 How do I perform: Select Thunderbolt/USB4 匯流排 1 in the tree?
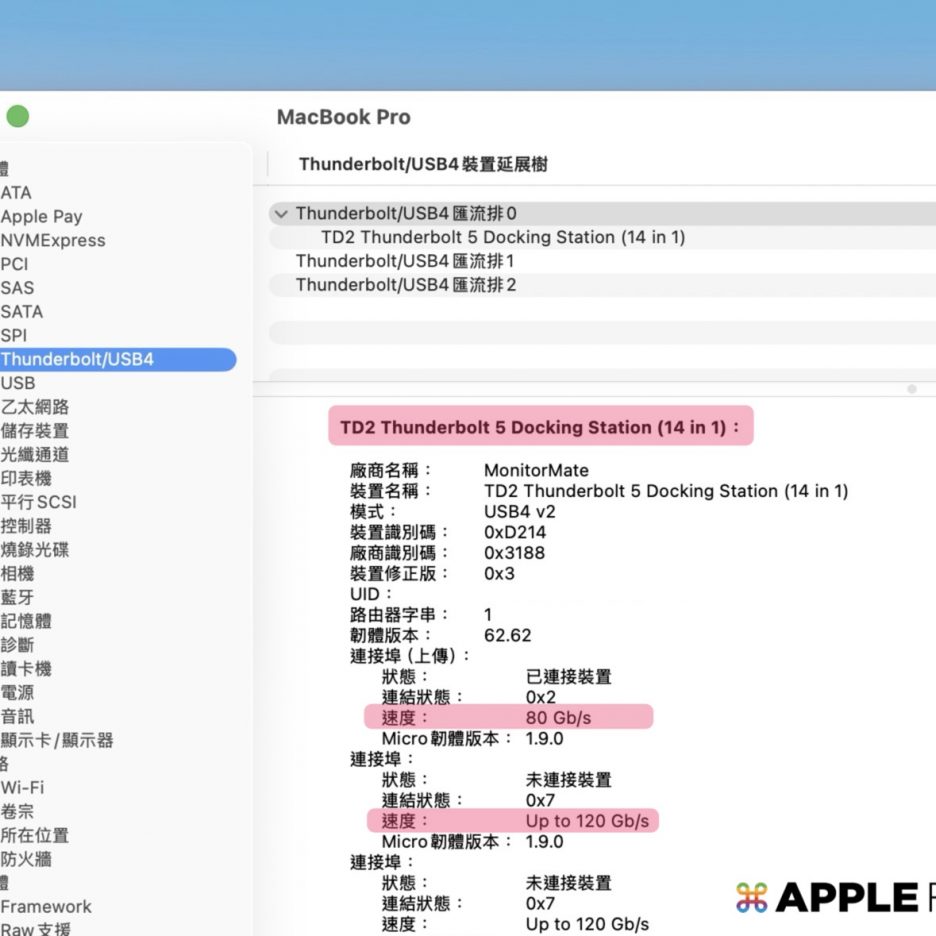pos(404,262)
